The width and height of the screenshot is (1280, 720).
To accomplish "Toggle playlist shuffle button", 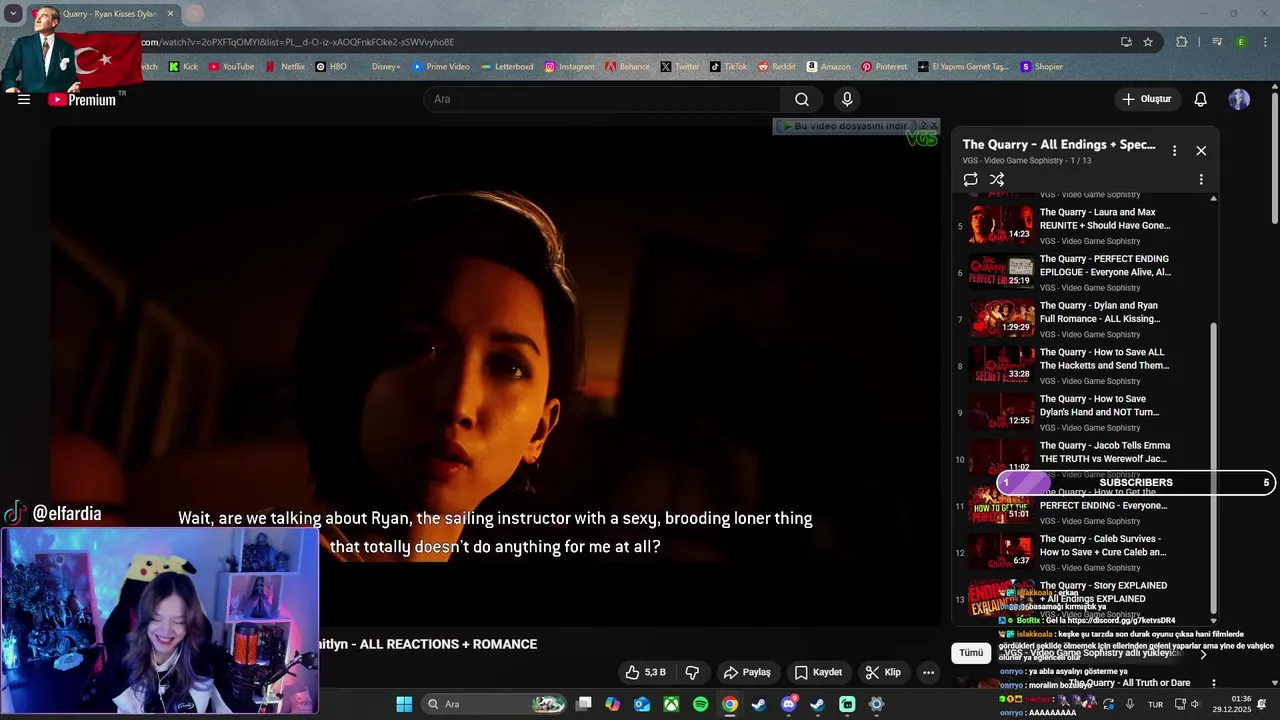I will [997, 180].
